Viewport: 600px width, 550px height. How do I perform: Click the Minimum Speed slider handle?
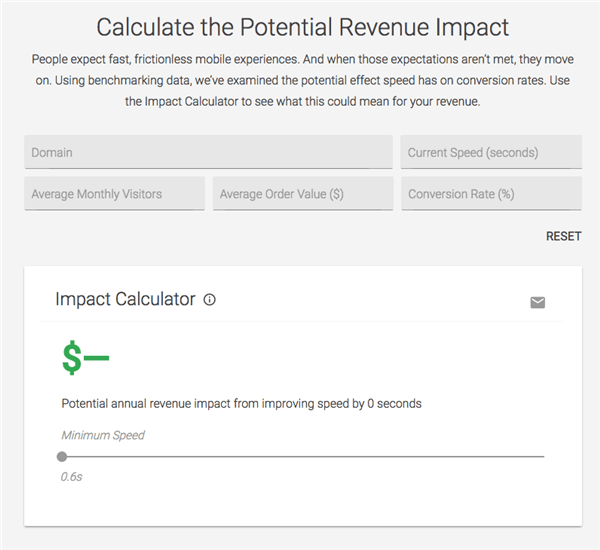click(62, 456)
